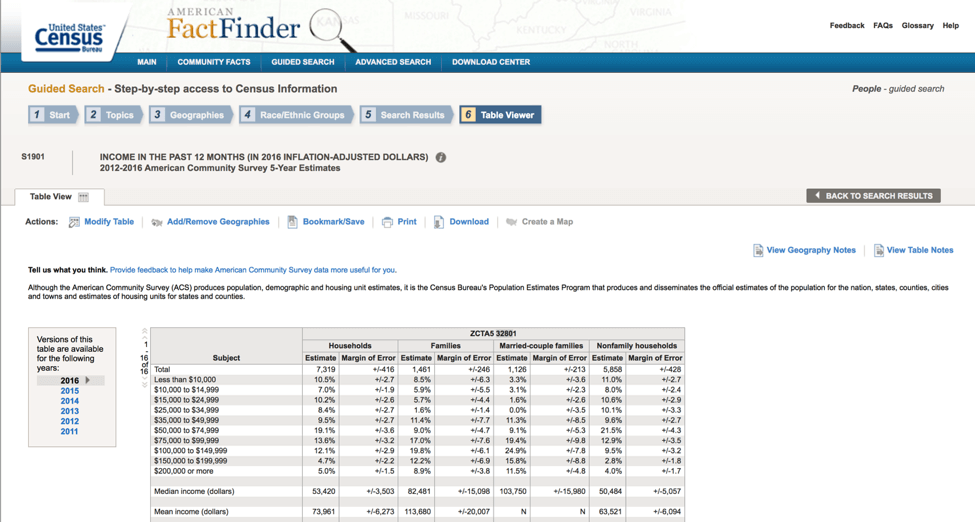Click the ZCTA5 32801 geography header
This screenshot has width=975, height=522.
[x=493, y=333]
